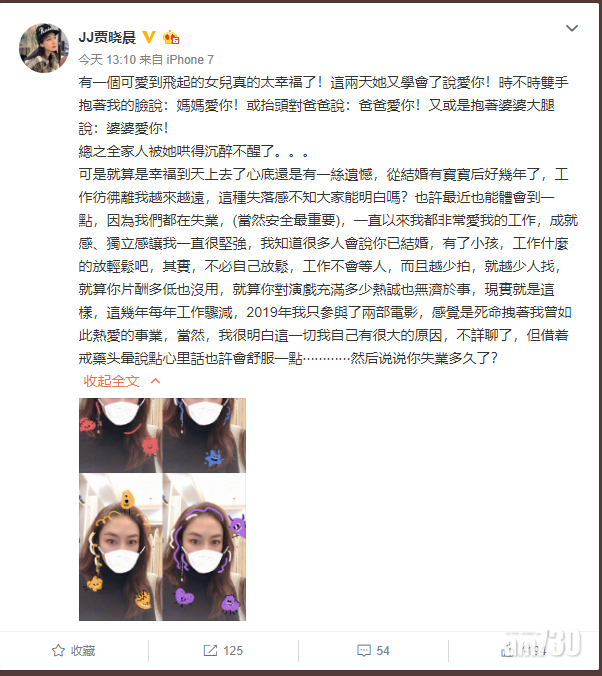Open reposts count 125
Screen dimensions: 602x676
tap(233, 651)
